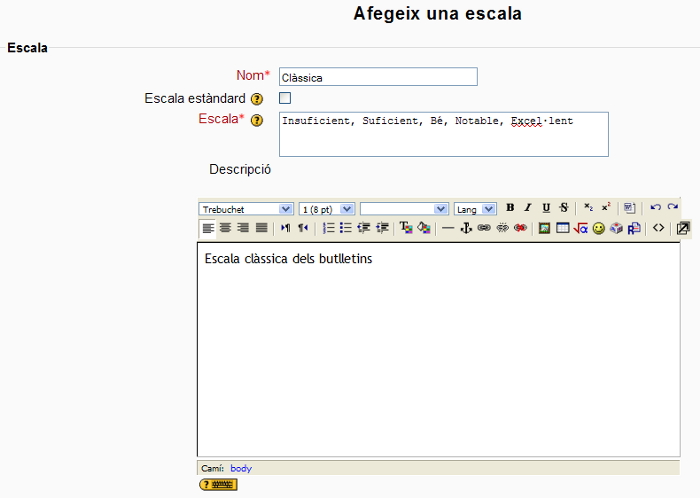The image size is (700, 498).
Task: Align description text left
Action: pos(208,228)
